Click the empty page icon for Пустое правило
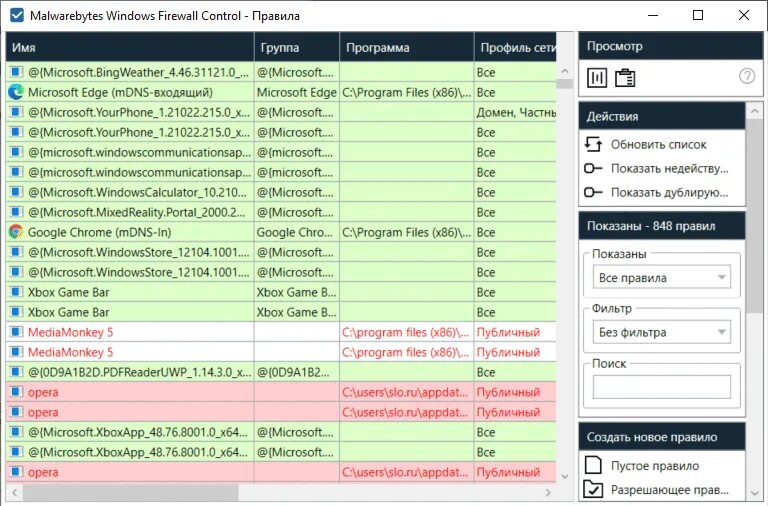 pyautogui.click(x=593, y=465)
